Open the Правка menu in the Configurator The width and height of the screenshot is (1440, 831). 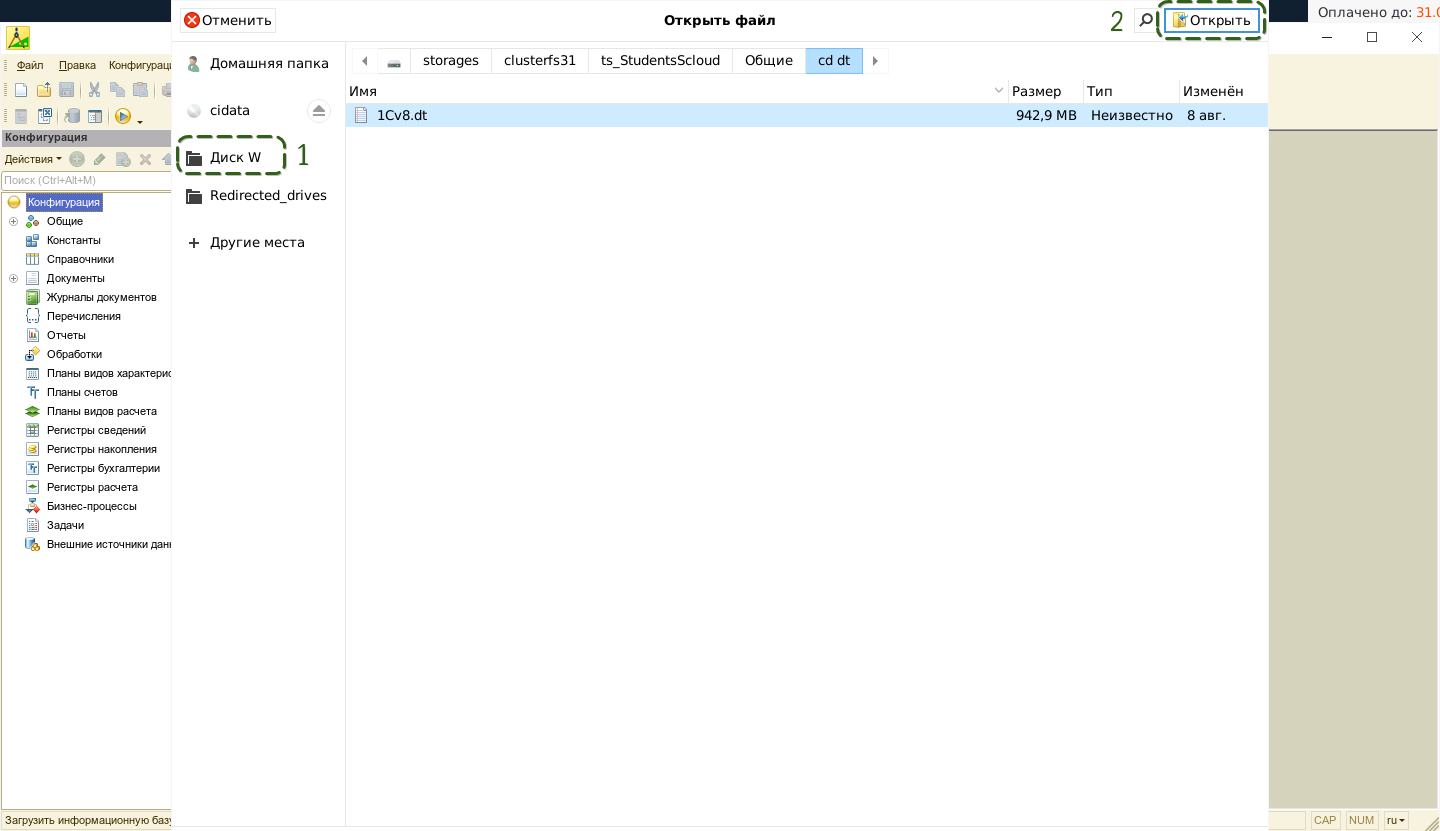[77, 65]
